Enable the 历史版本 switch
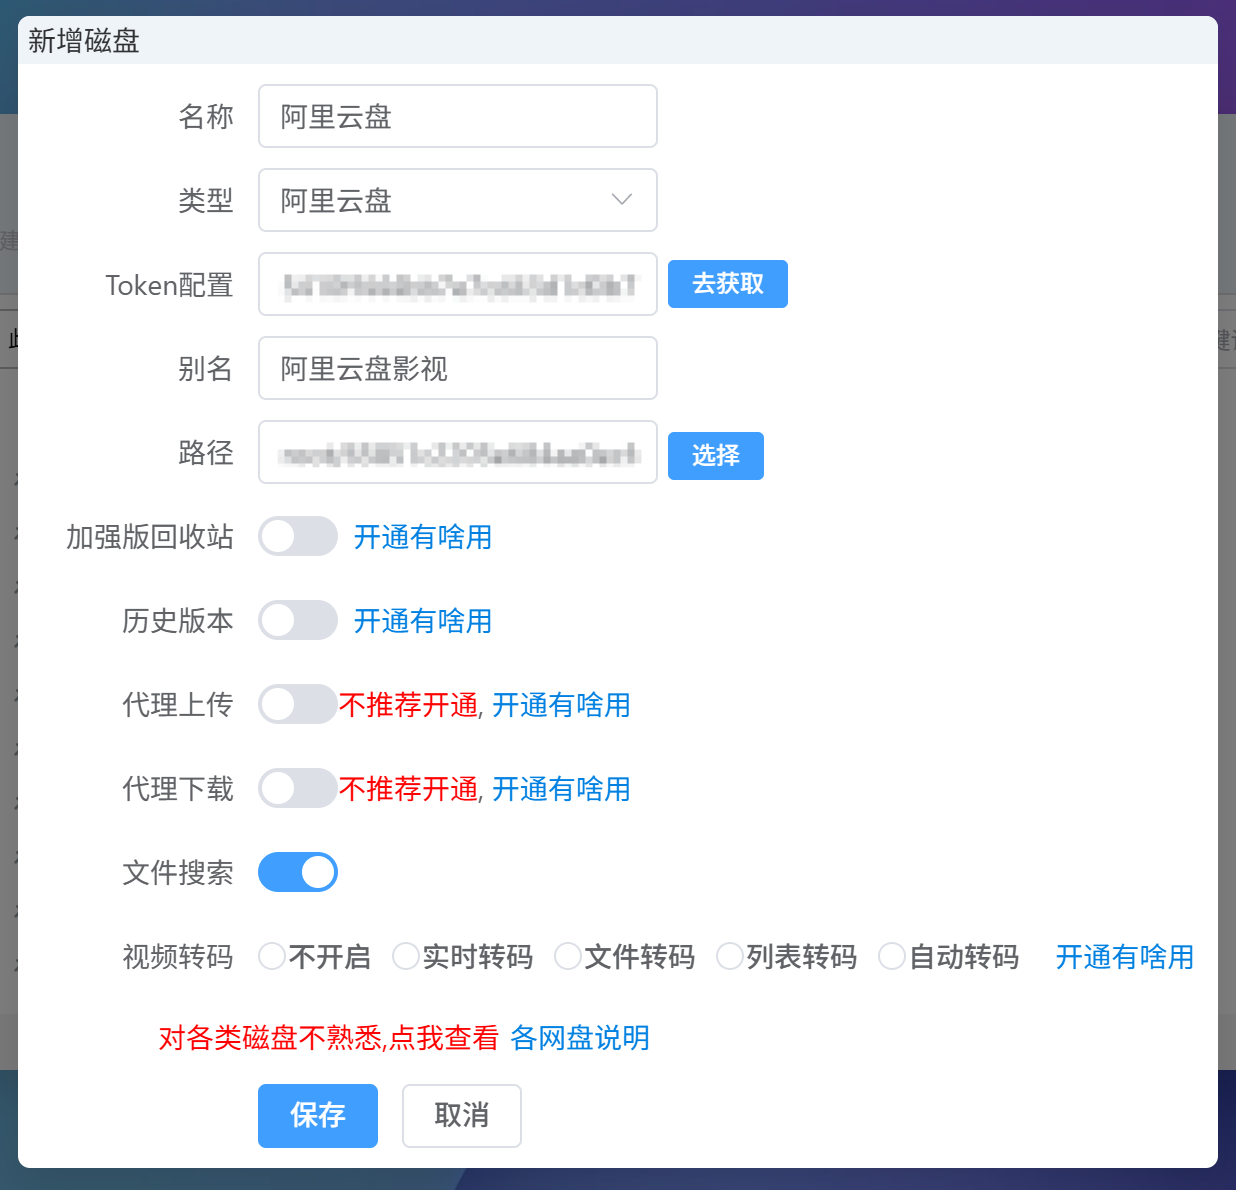The image size is (1236, 1190). point(297,620)
